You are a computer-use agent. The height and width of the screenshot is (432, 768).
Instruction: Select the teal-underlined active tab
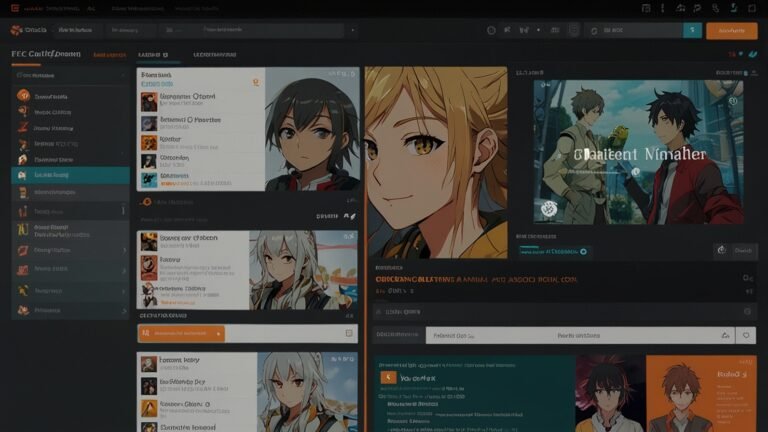pos(153,55)
